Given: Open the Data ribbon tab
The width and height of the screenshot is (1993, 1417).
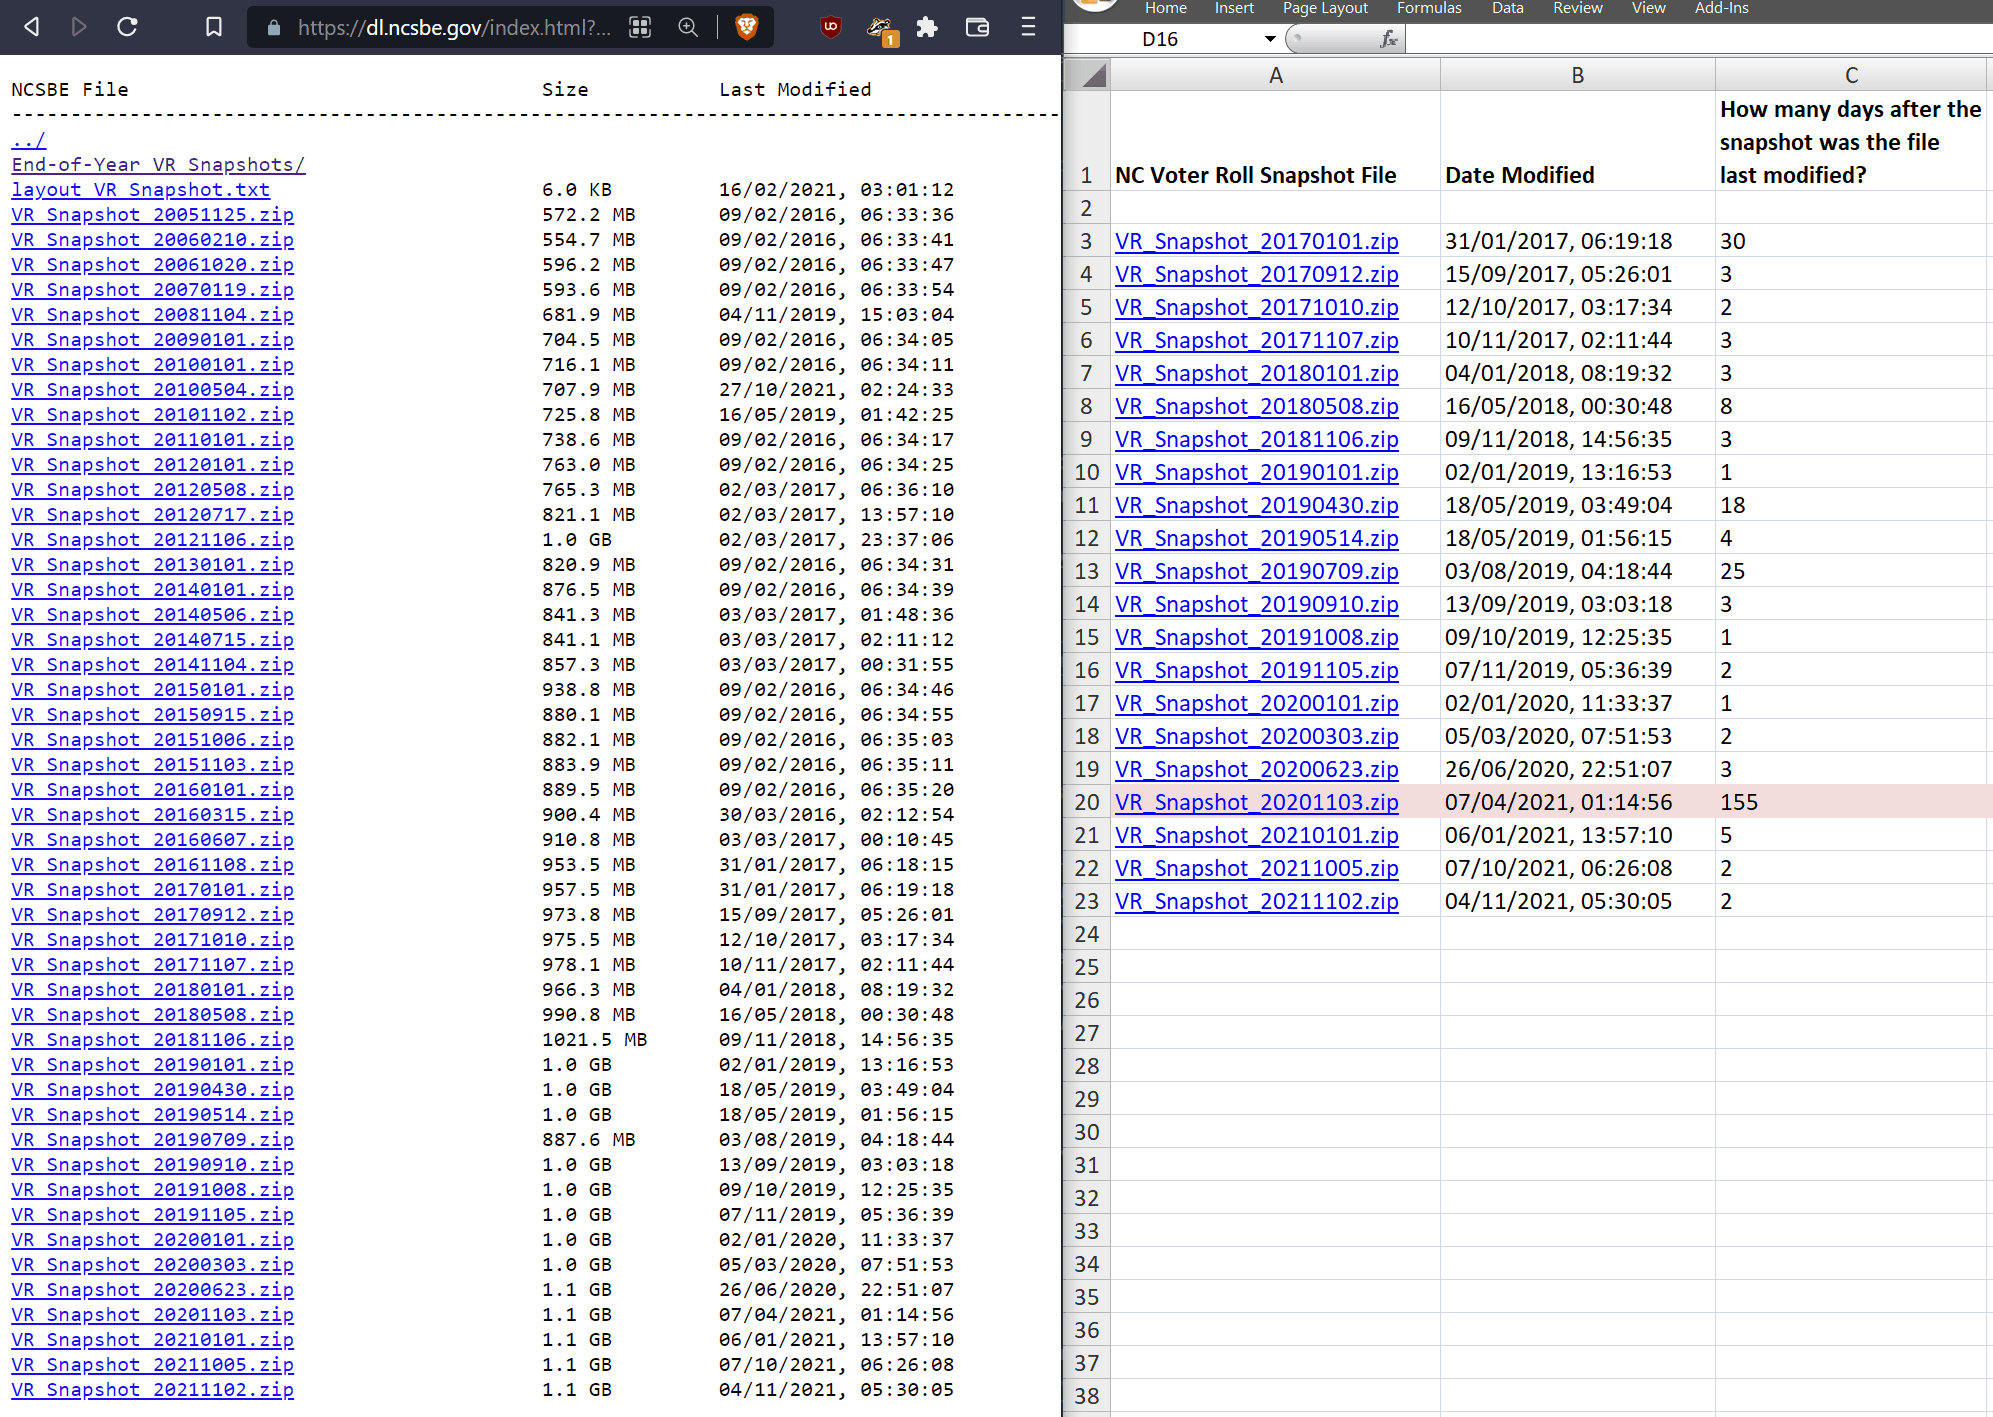Looking at the screenshot, I should tap(1508, 8).
